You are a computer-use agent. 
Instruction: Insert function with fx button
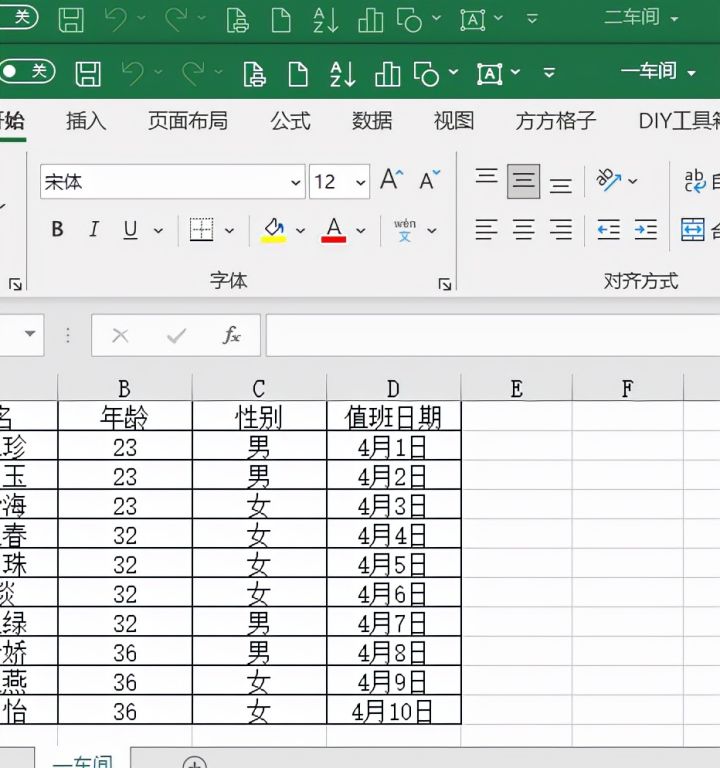tap(232, 336)
